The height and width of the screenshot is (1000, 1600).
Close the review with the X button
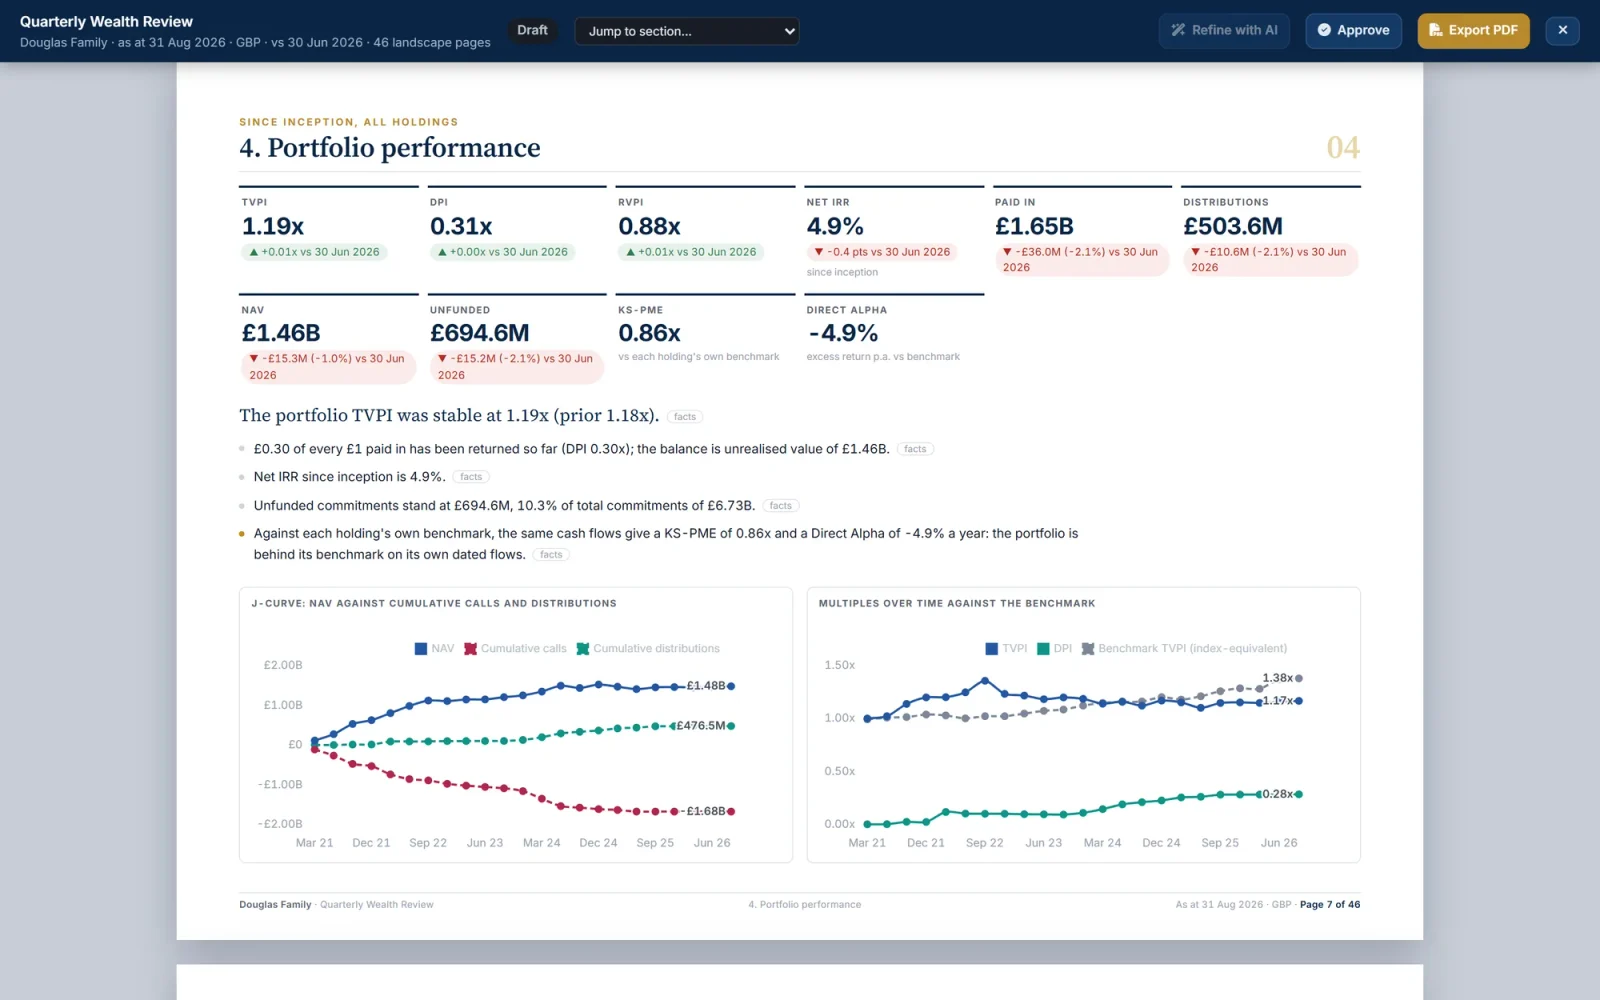(1562, 30)
